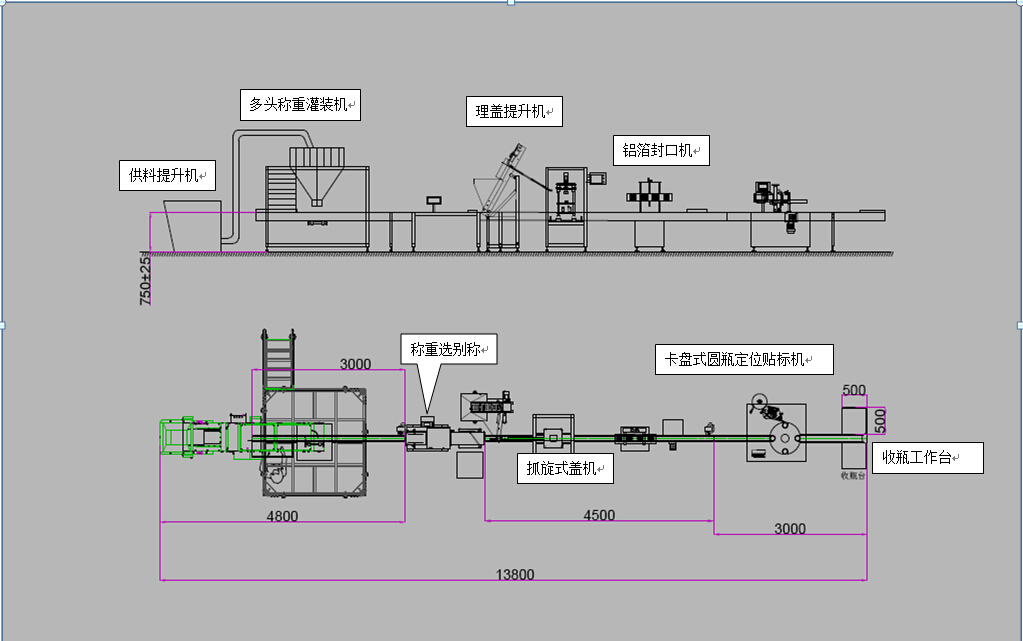Click the 13800 overall length dimension
The height and width of the screenshot is (641, 1023).
tap(515, 573)
